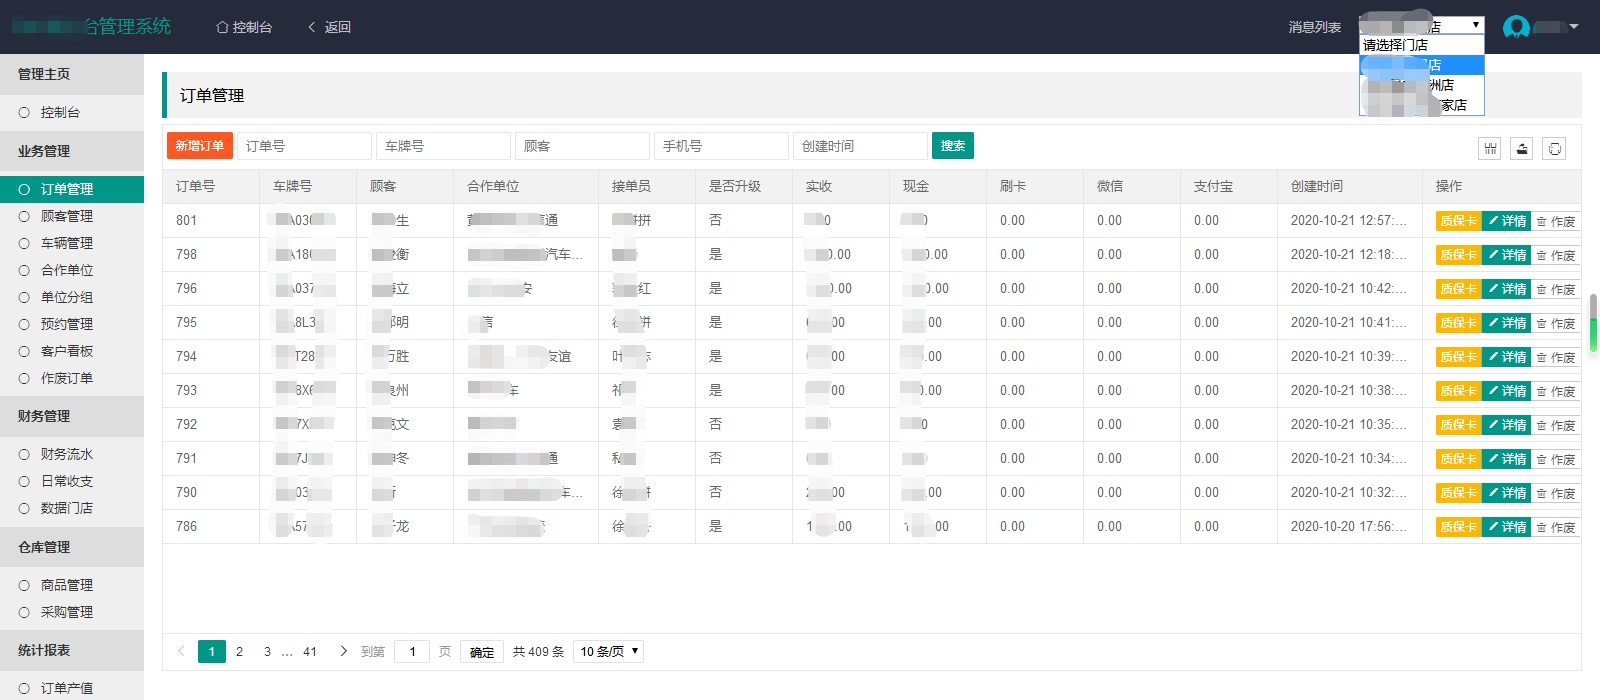This screenshot has width=1600, height=700.
Task: Expand the user account menu arrow
Action: [1574, 27]
